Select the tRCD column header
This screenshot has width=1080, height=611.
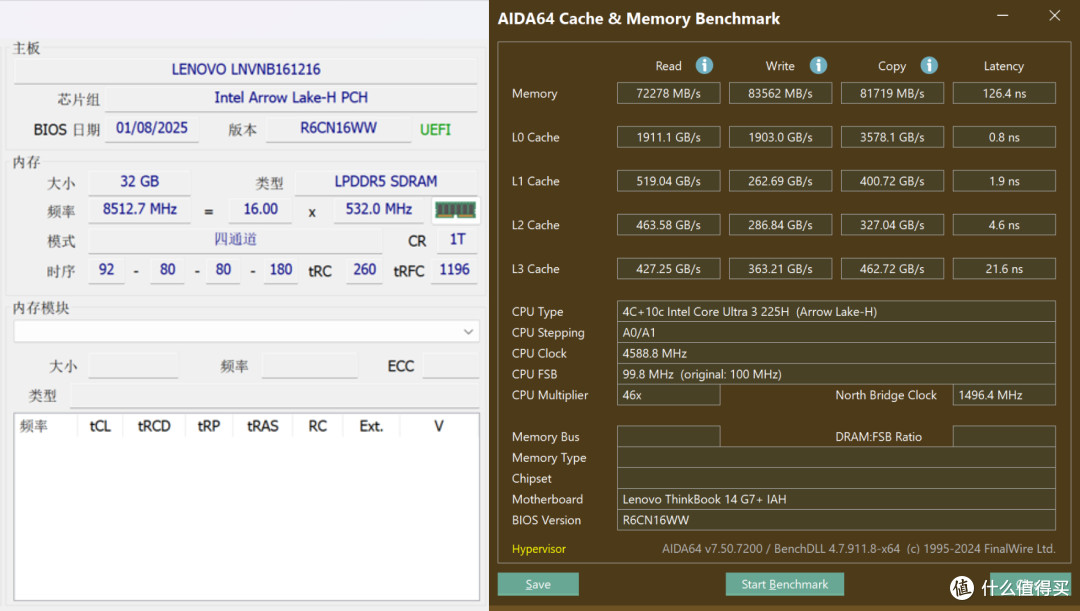[x=154, y=426]
